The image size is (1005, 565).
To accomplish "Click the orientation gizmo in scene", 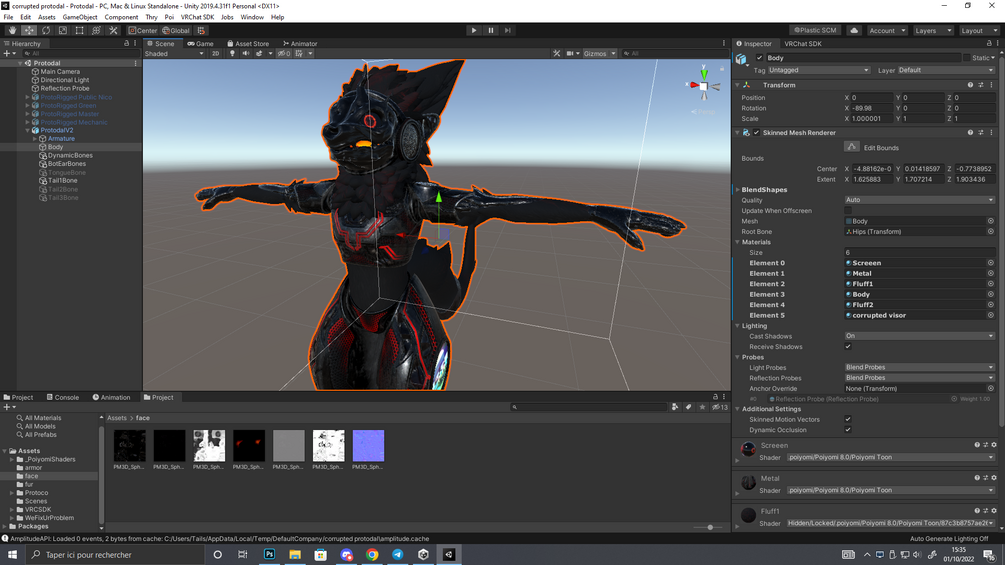I will coord(703,86).
